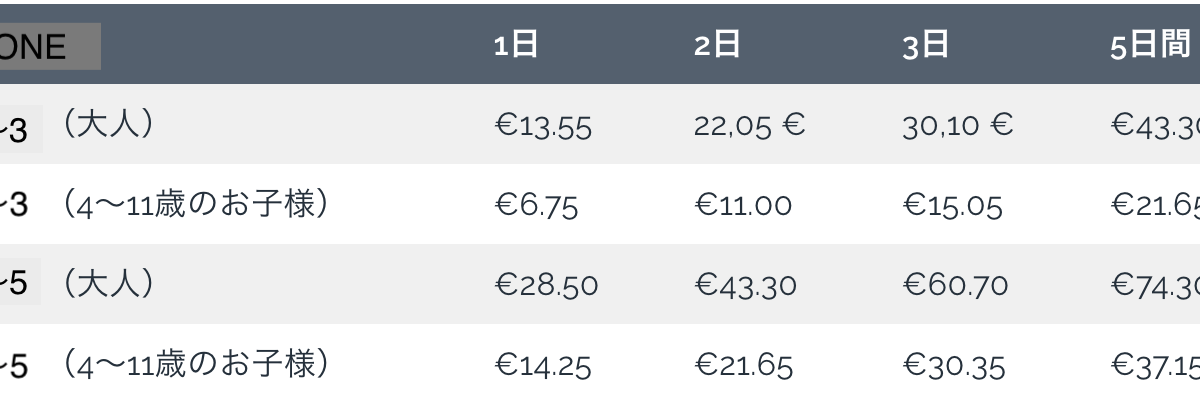Select the €6.75 child one-day price
Image resolution: width=1200 pixels, height=415 pixels.
(536, 206)
